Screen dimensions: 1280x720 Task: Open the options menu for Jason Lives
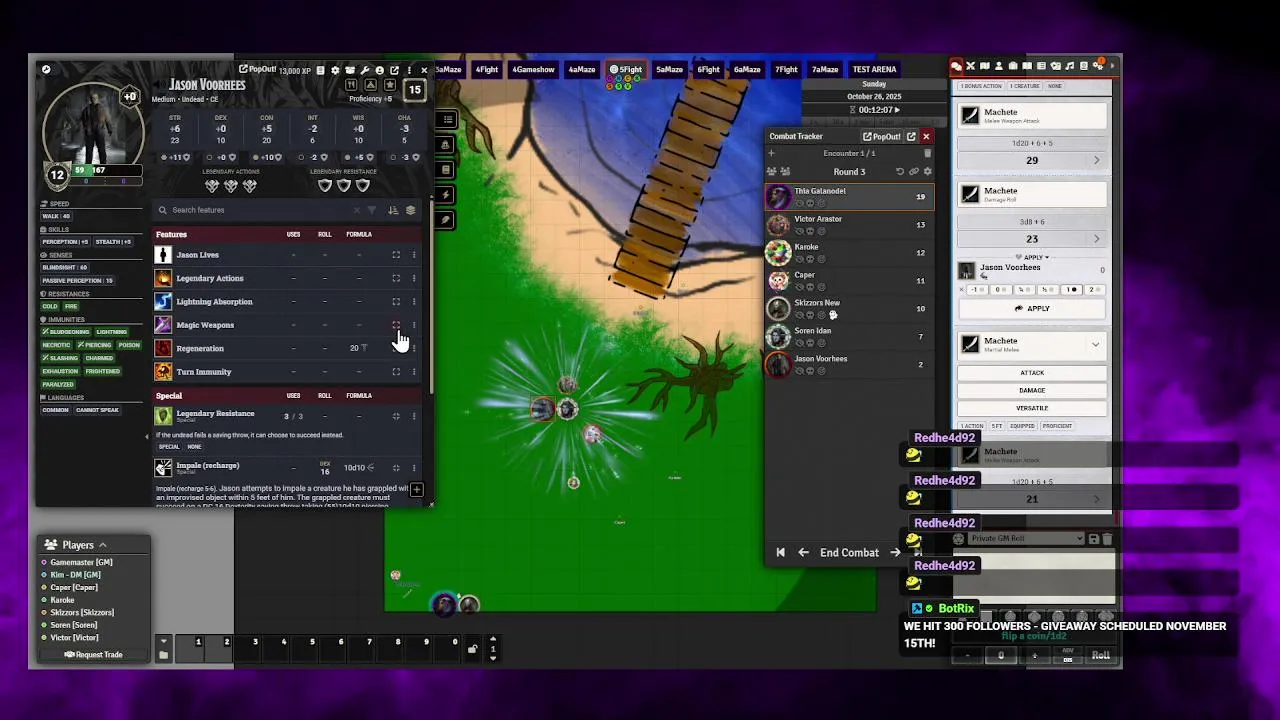414,255
